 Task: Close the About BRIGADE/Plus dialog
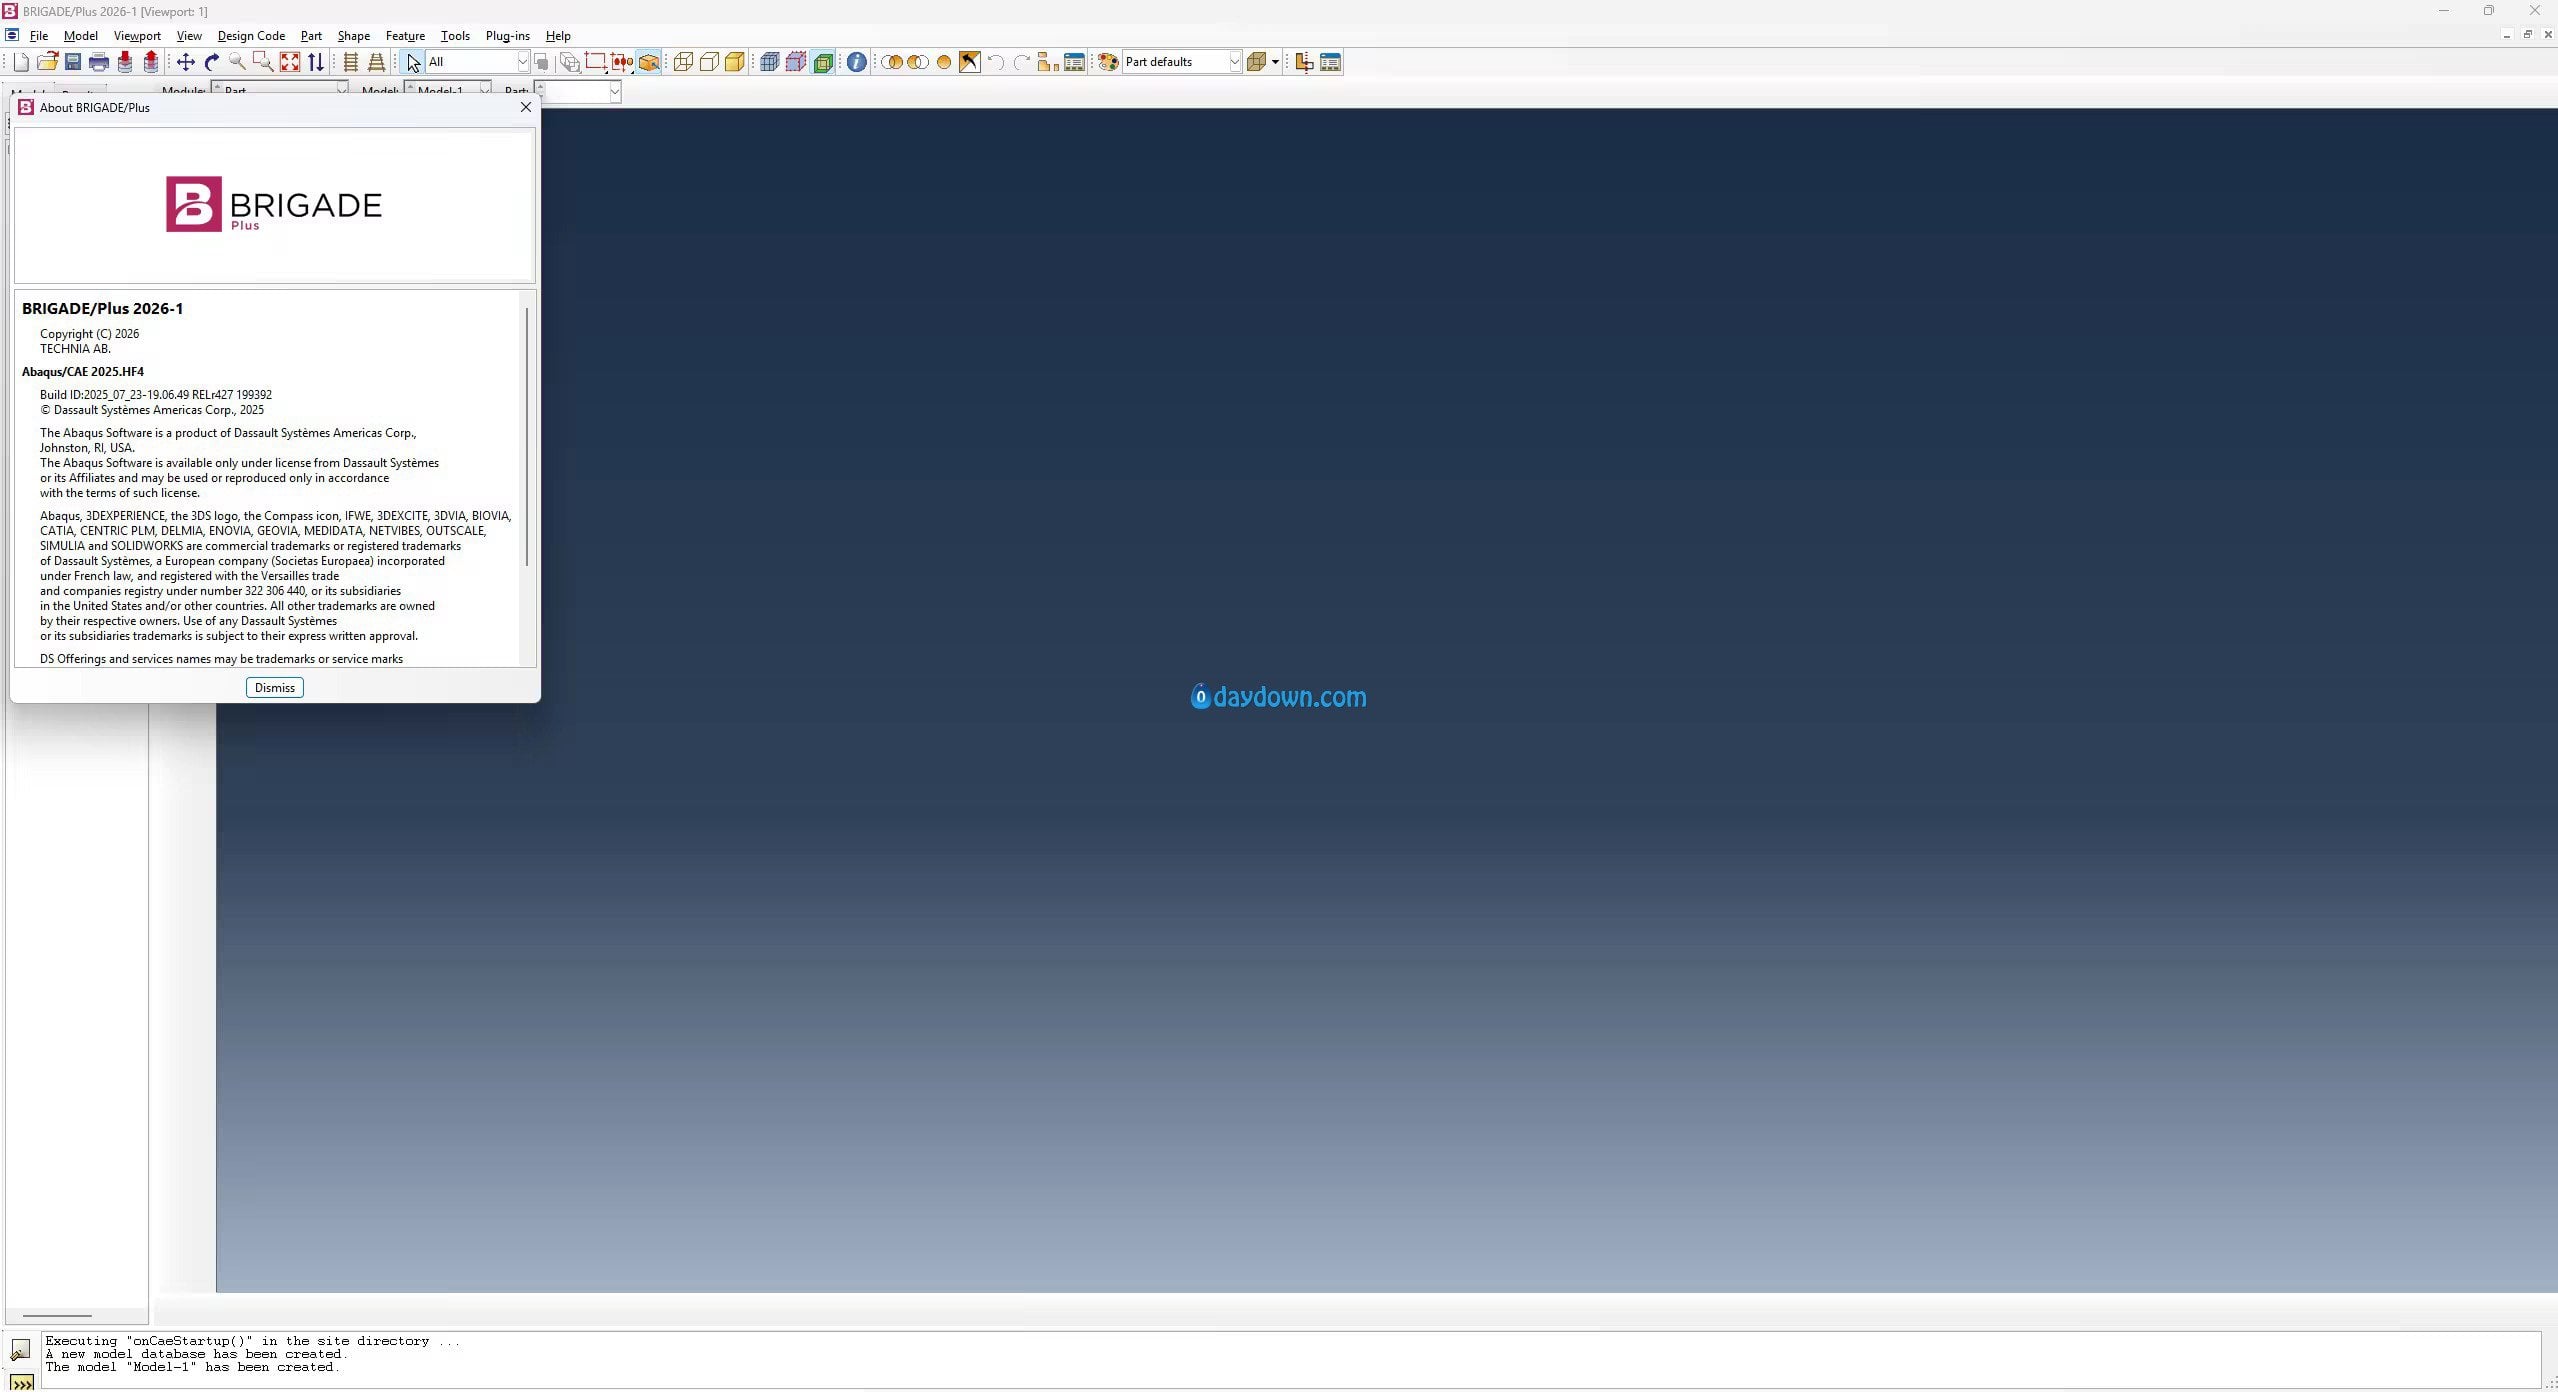coord(526,107)
